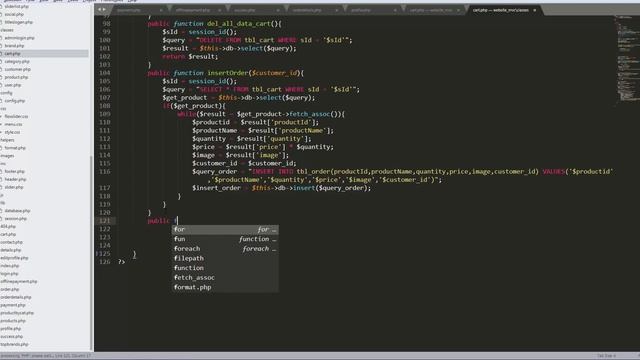
Task: Open database.php in the sidebar
Action: (x=18, y=211)
